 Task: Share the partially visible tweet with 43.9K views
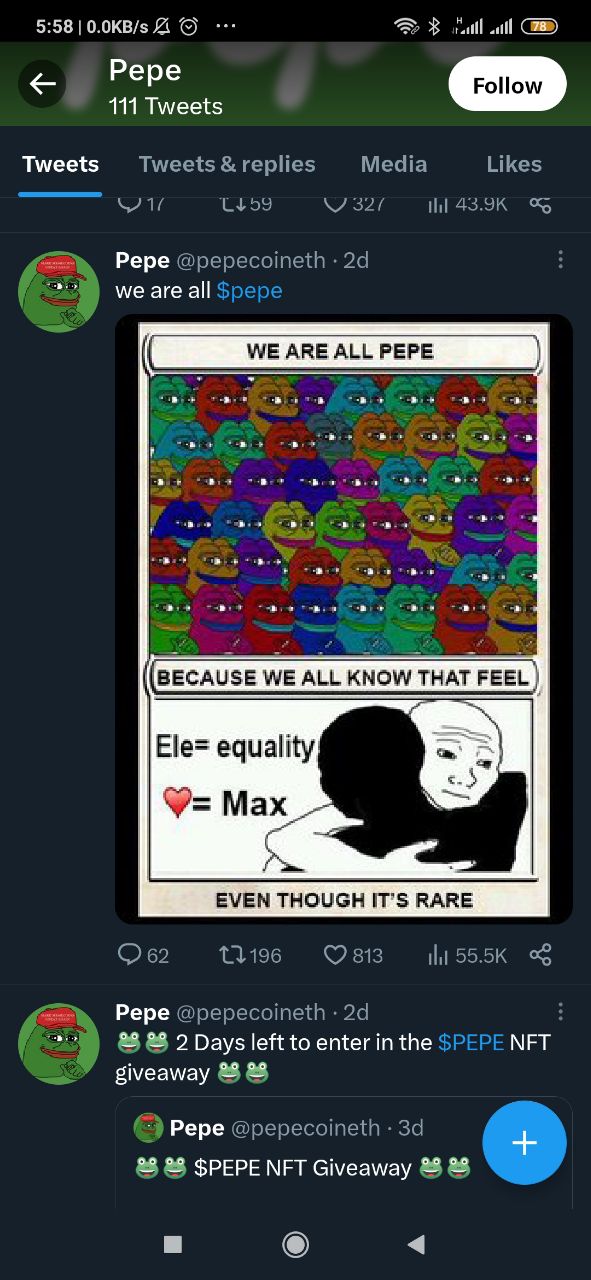coord(540,204)
